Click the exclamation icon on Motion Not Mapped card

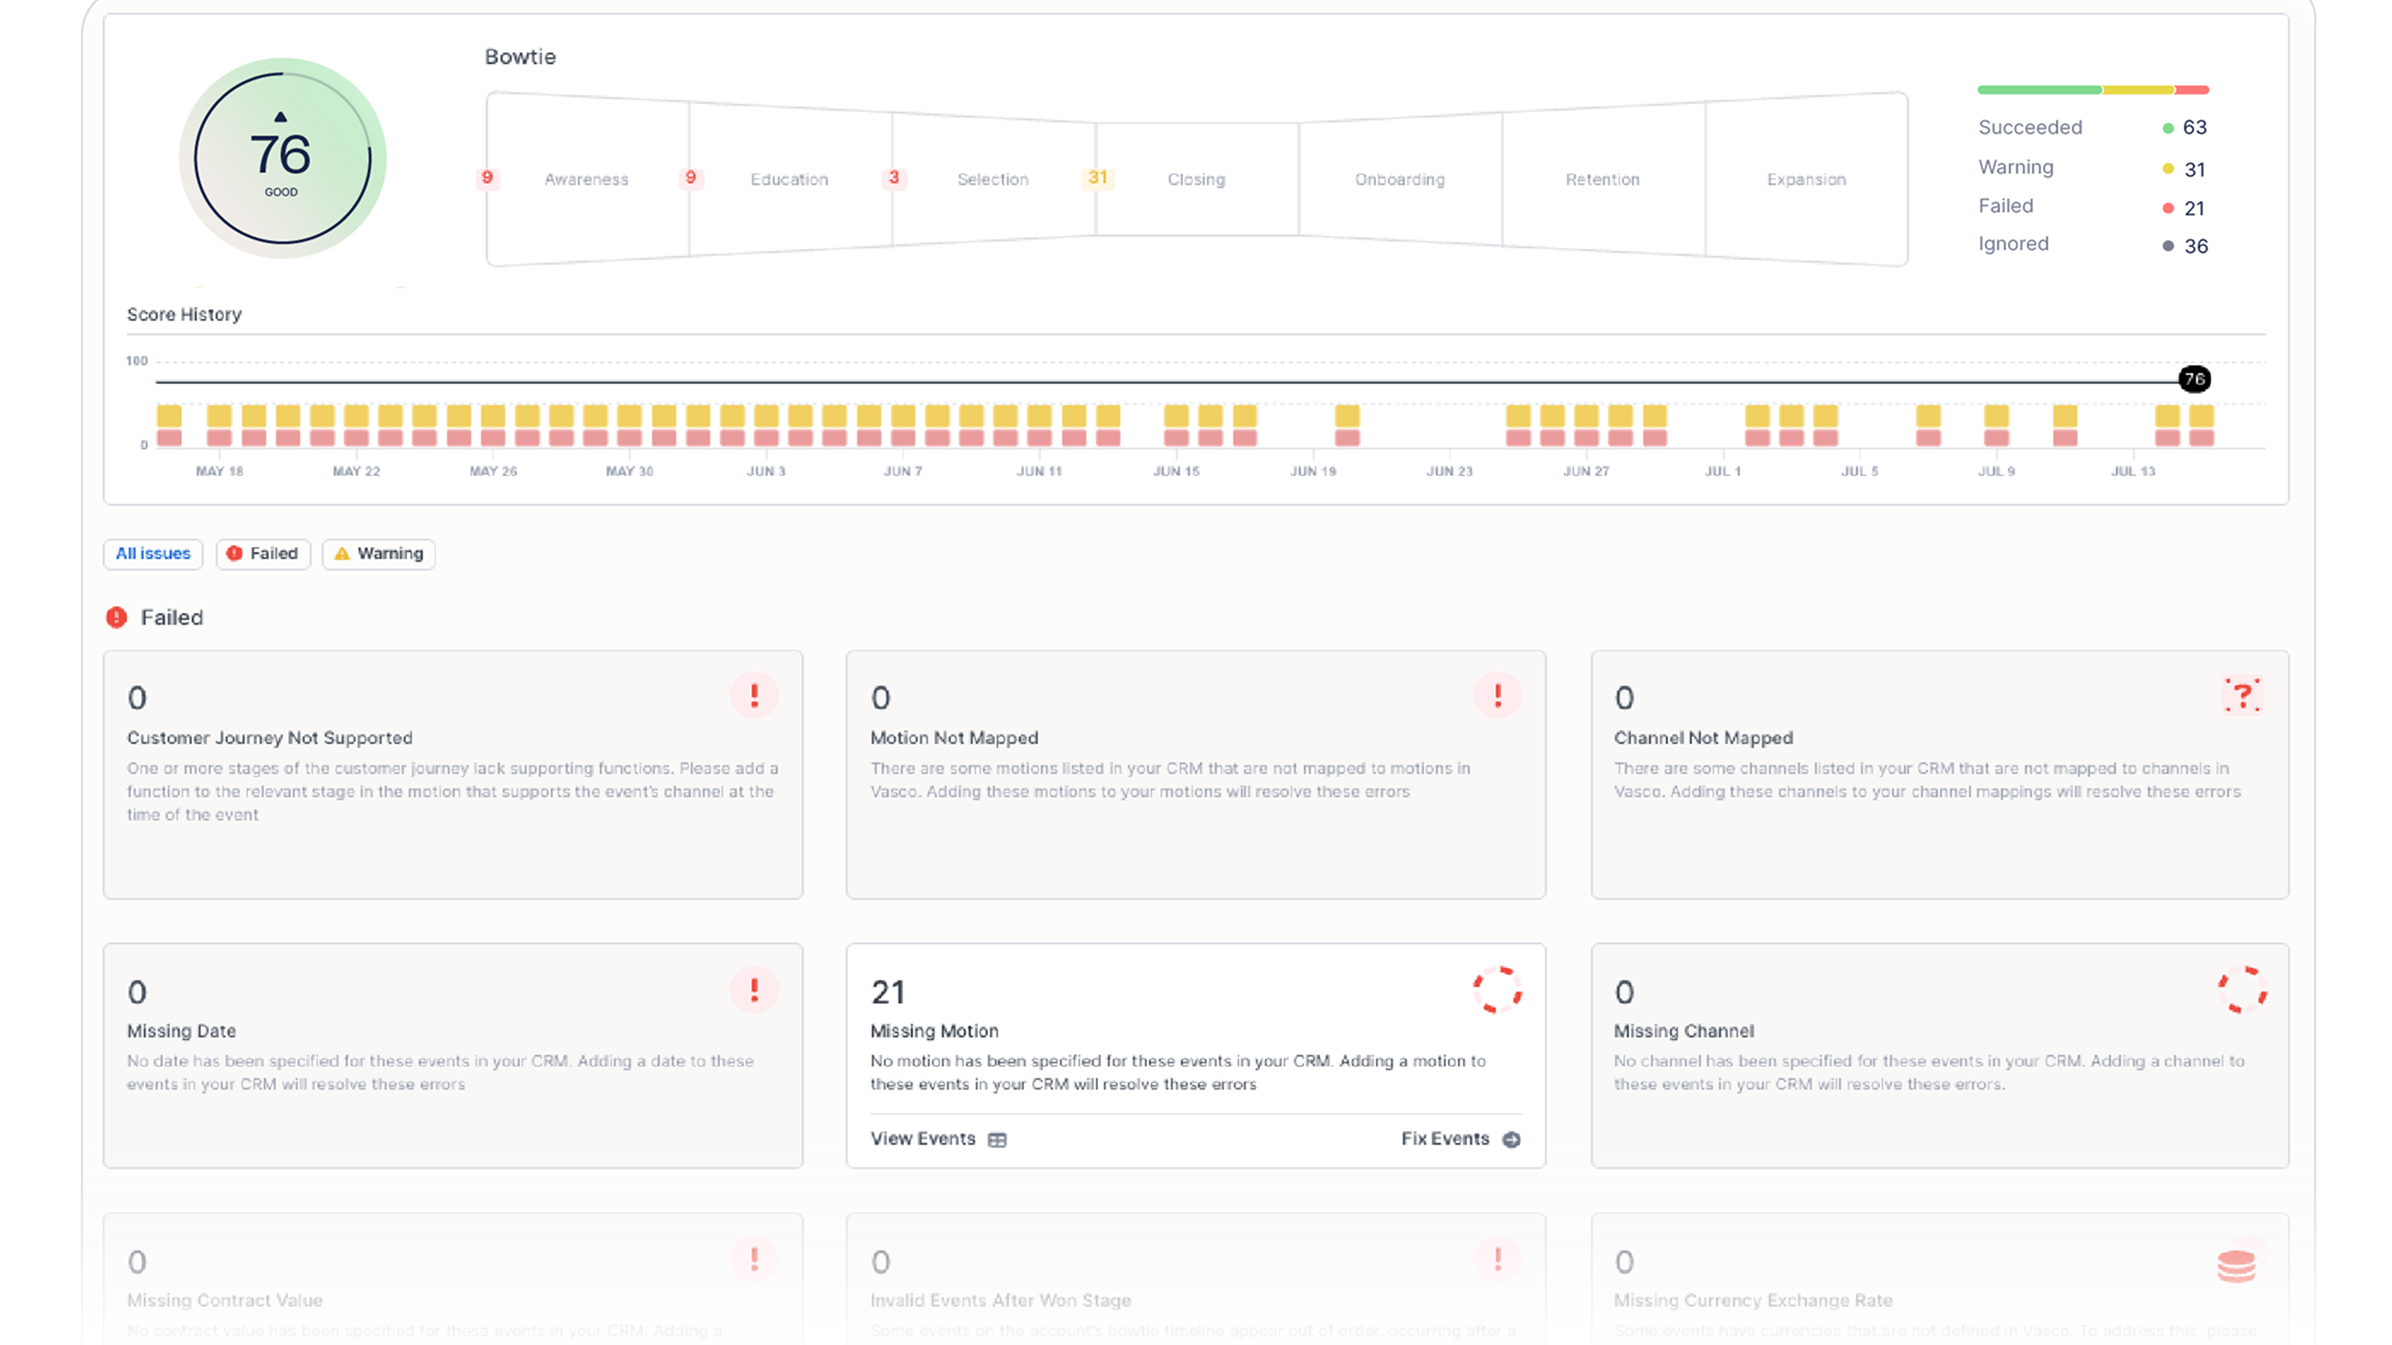(x=1497, y=695)
